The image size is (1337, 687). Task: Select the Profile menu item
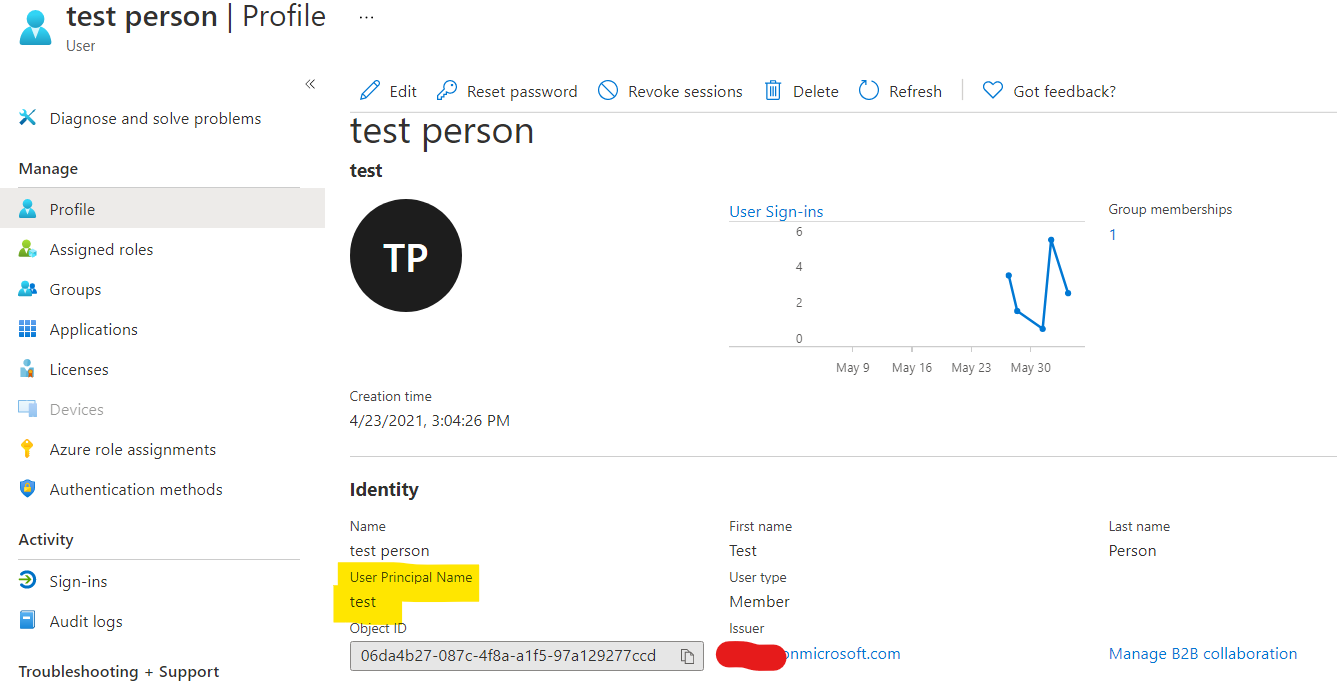click(x=162, y=209)
